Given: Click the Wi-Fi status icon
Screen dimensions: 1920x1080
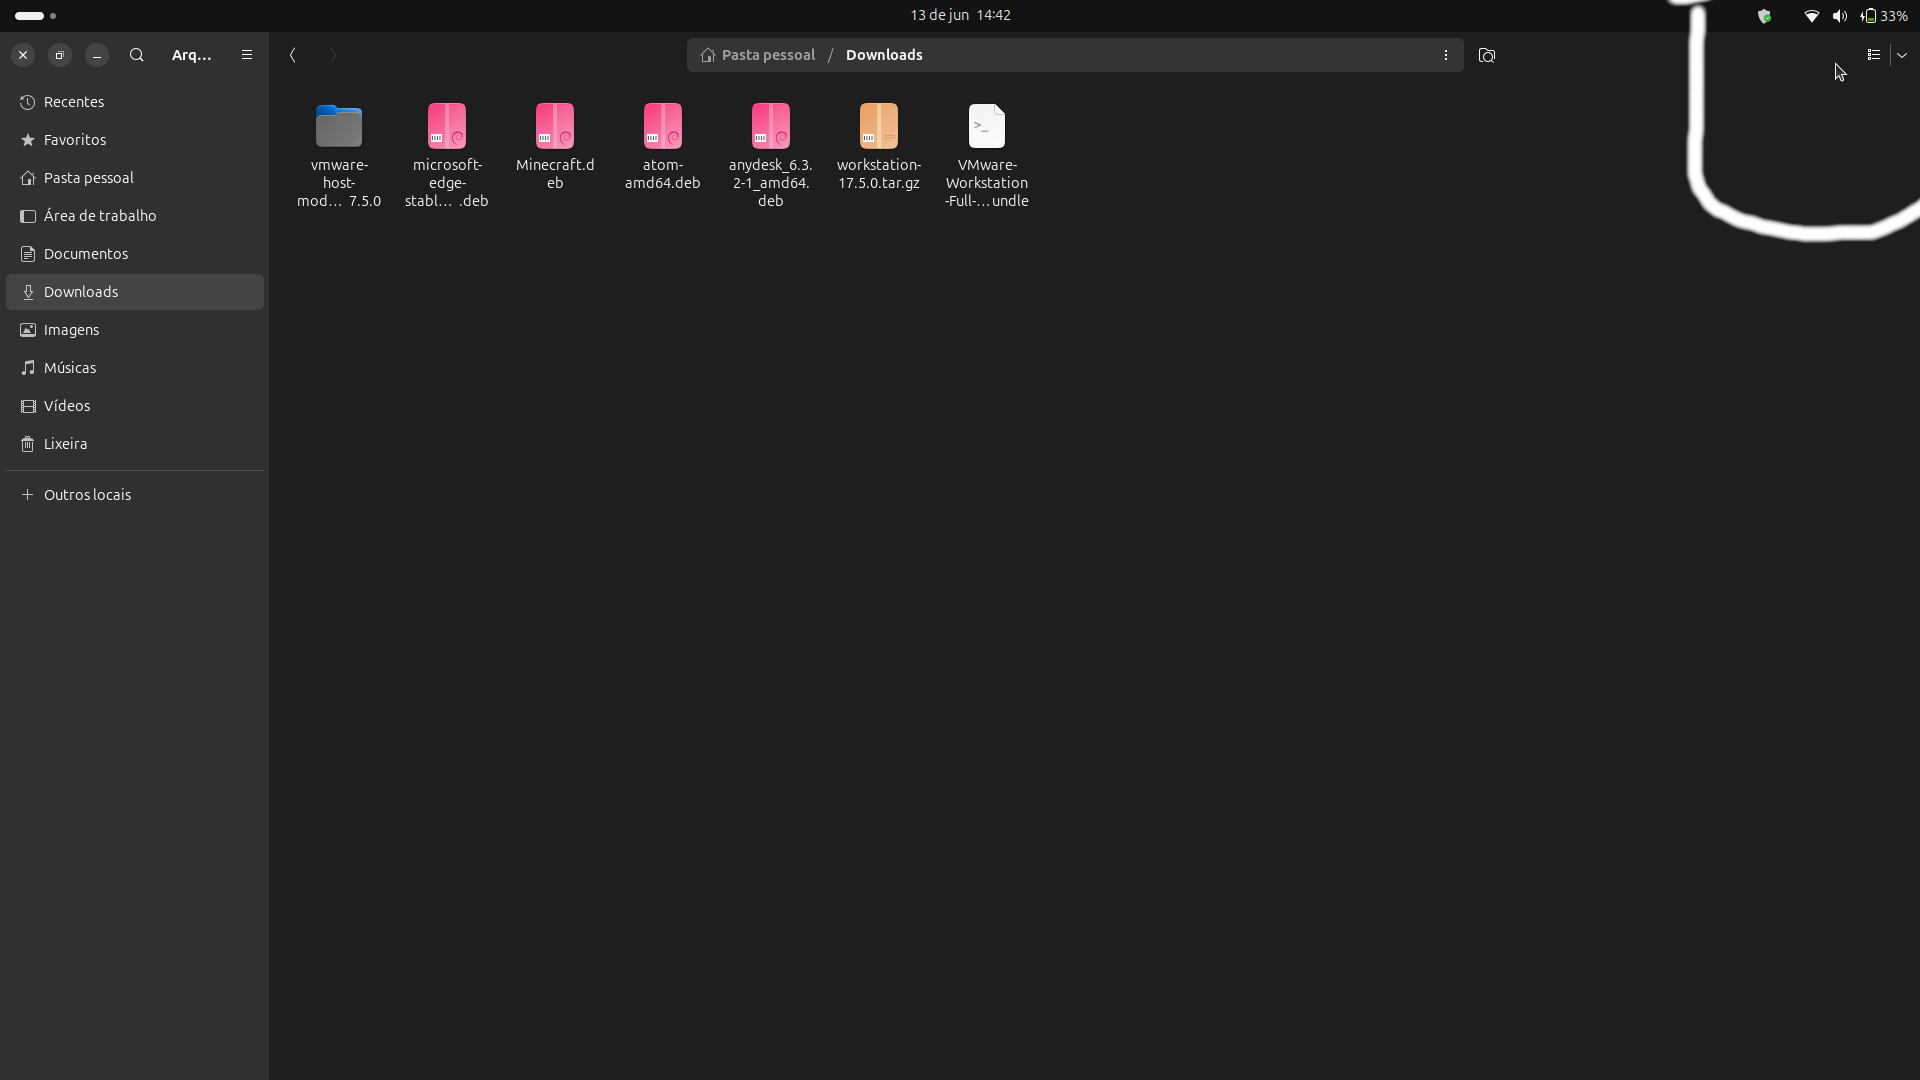Looking at the screenshot, I should (x=1811, y=16).
